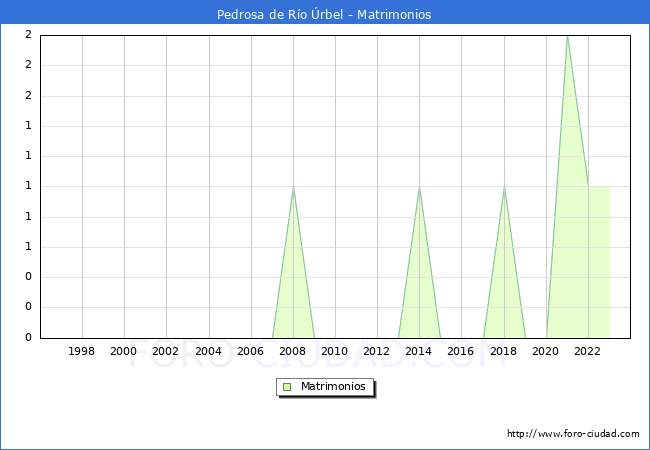Click the Matrimonios legend label
The height and width of the screenshot is (450, 650).
click(x=333, y=386)
